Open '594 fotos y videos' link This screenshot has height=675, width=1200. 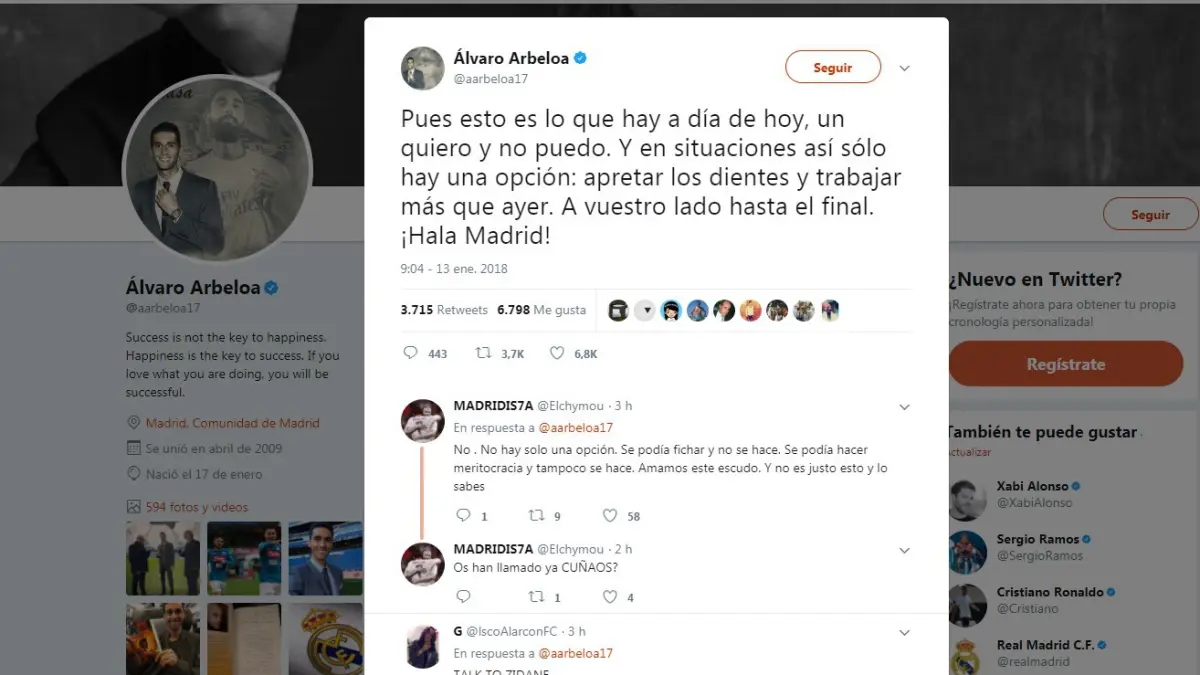point(197,507)
